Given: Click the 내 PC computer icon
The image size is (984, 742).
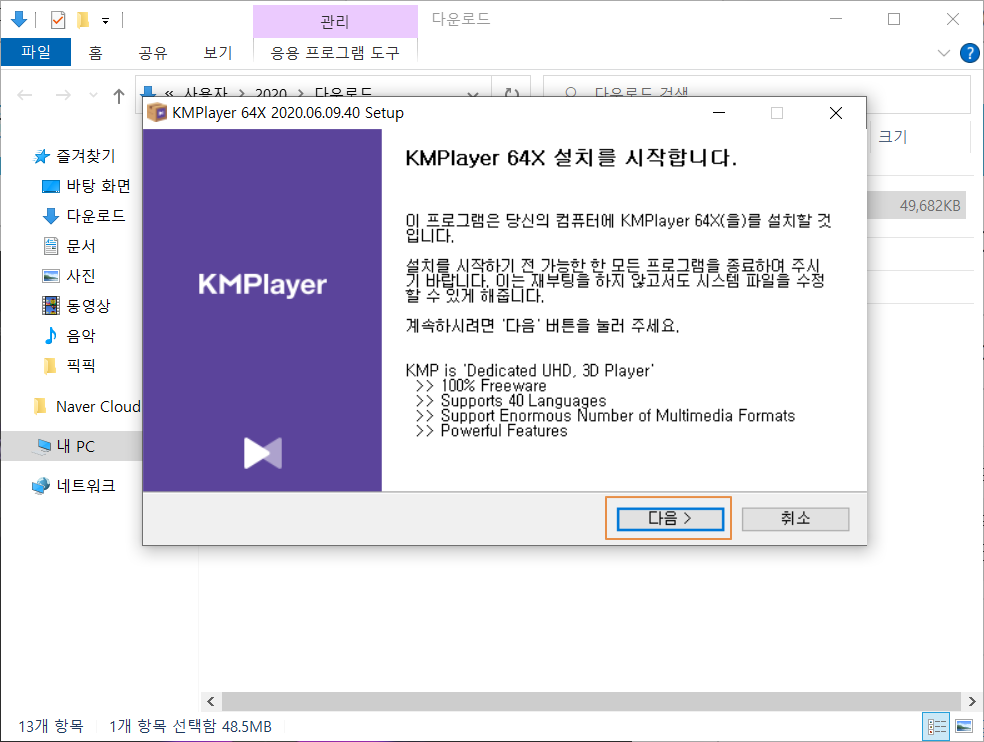Looking at the screenshot, I should coord(43,446).
